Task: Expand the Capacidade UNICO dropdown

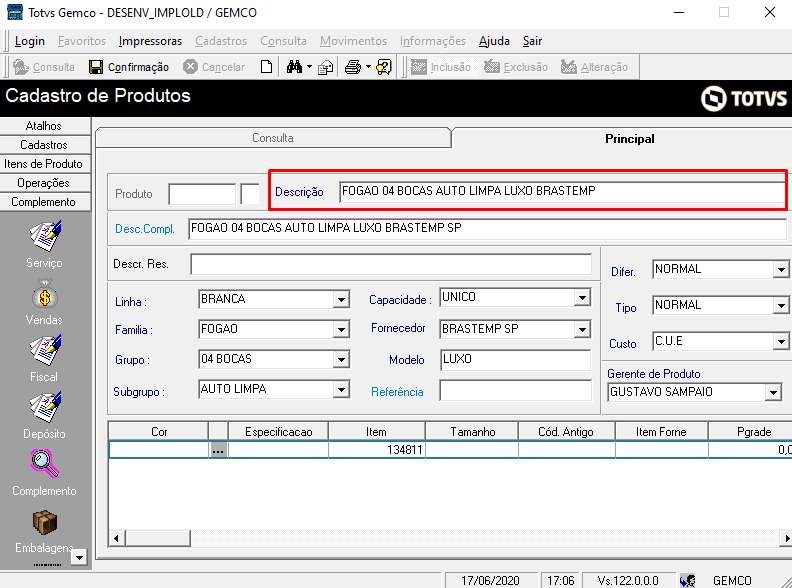Action: [582, 298]
